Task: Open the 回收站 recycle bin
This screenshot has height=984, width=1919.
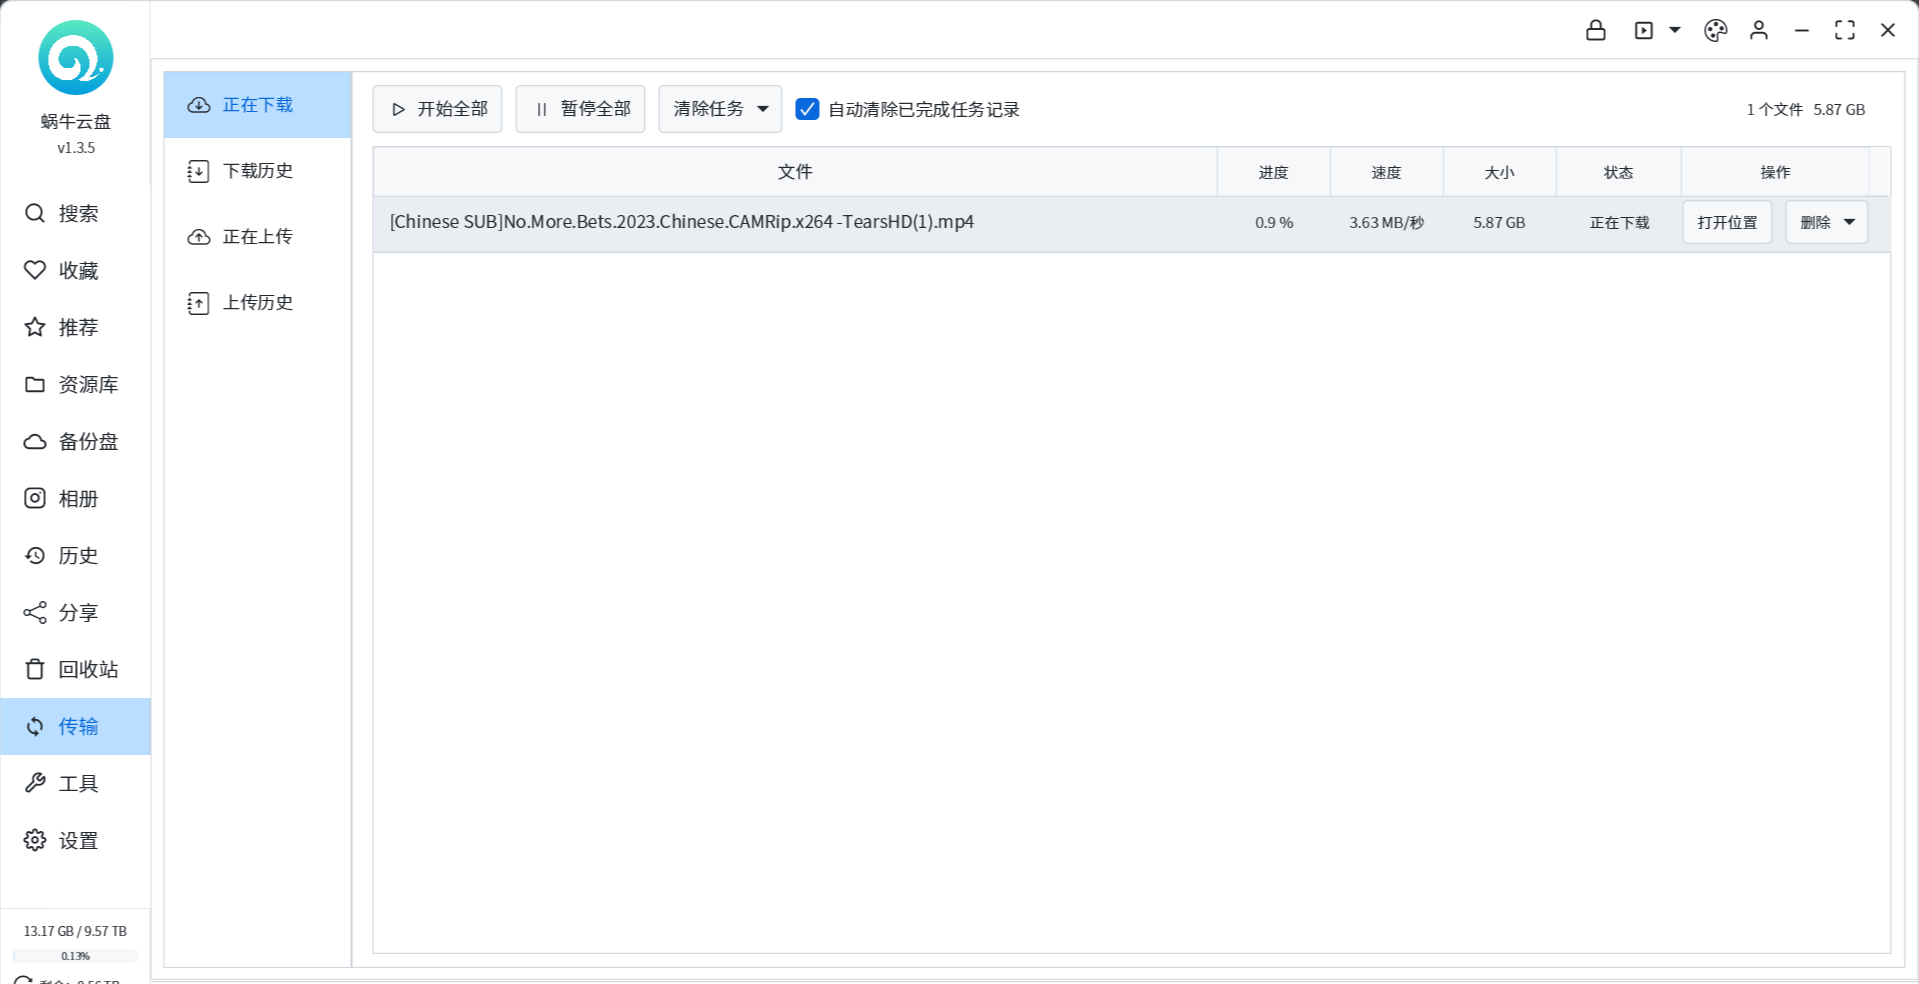Action: (x=75, y=669)
